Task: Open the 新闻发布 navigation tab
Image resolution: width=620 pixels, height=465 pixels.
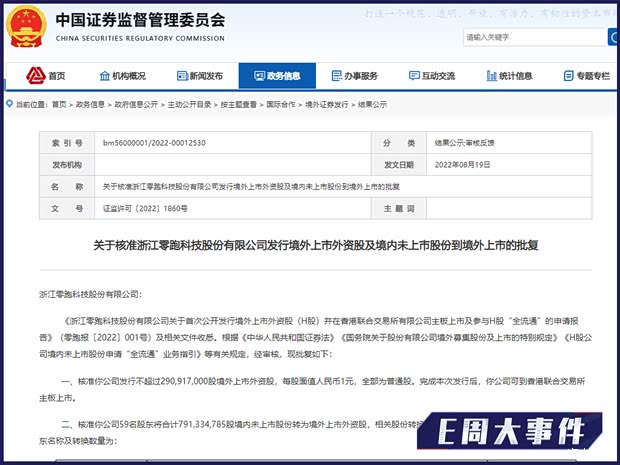Action: coord(200,76)
